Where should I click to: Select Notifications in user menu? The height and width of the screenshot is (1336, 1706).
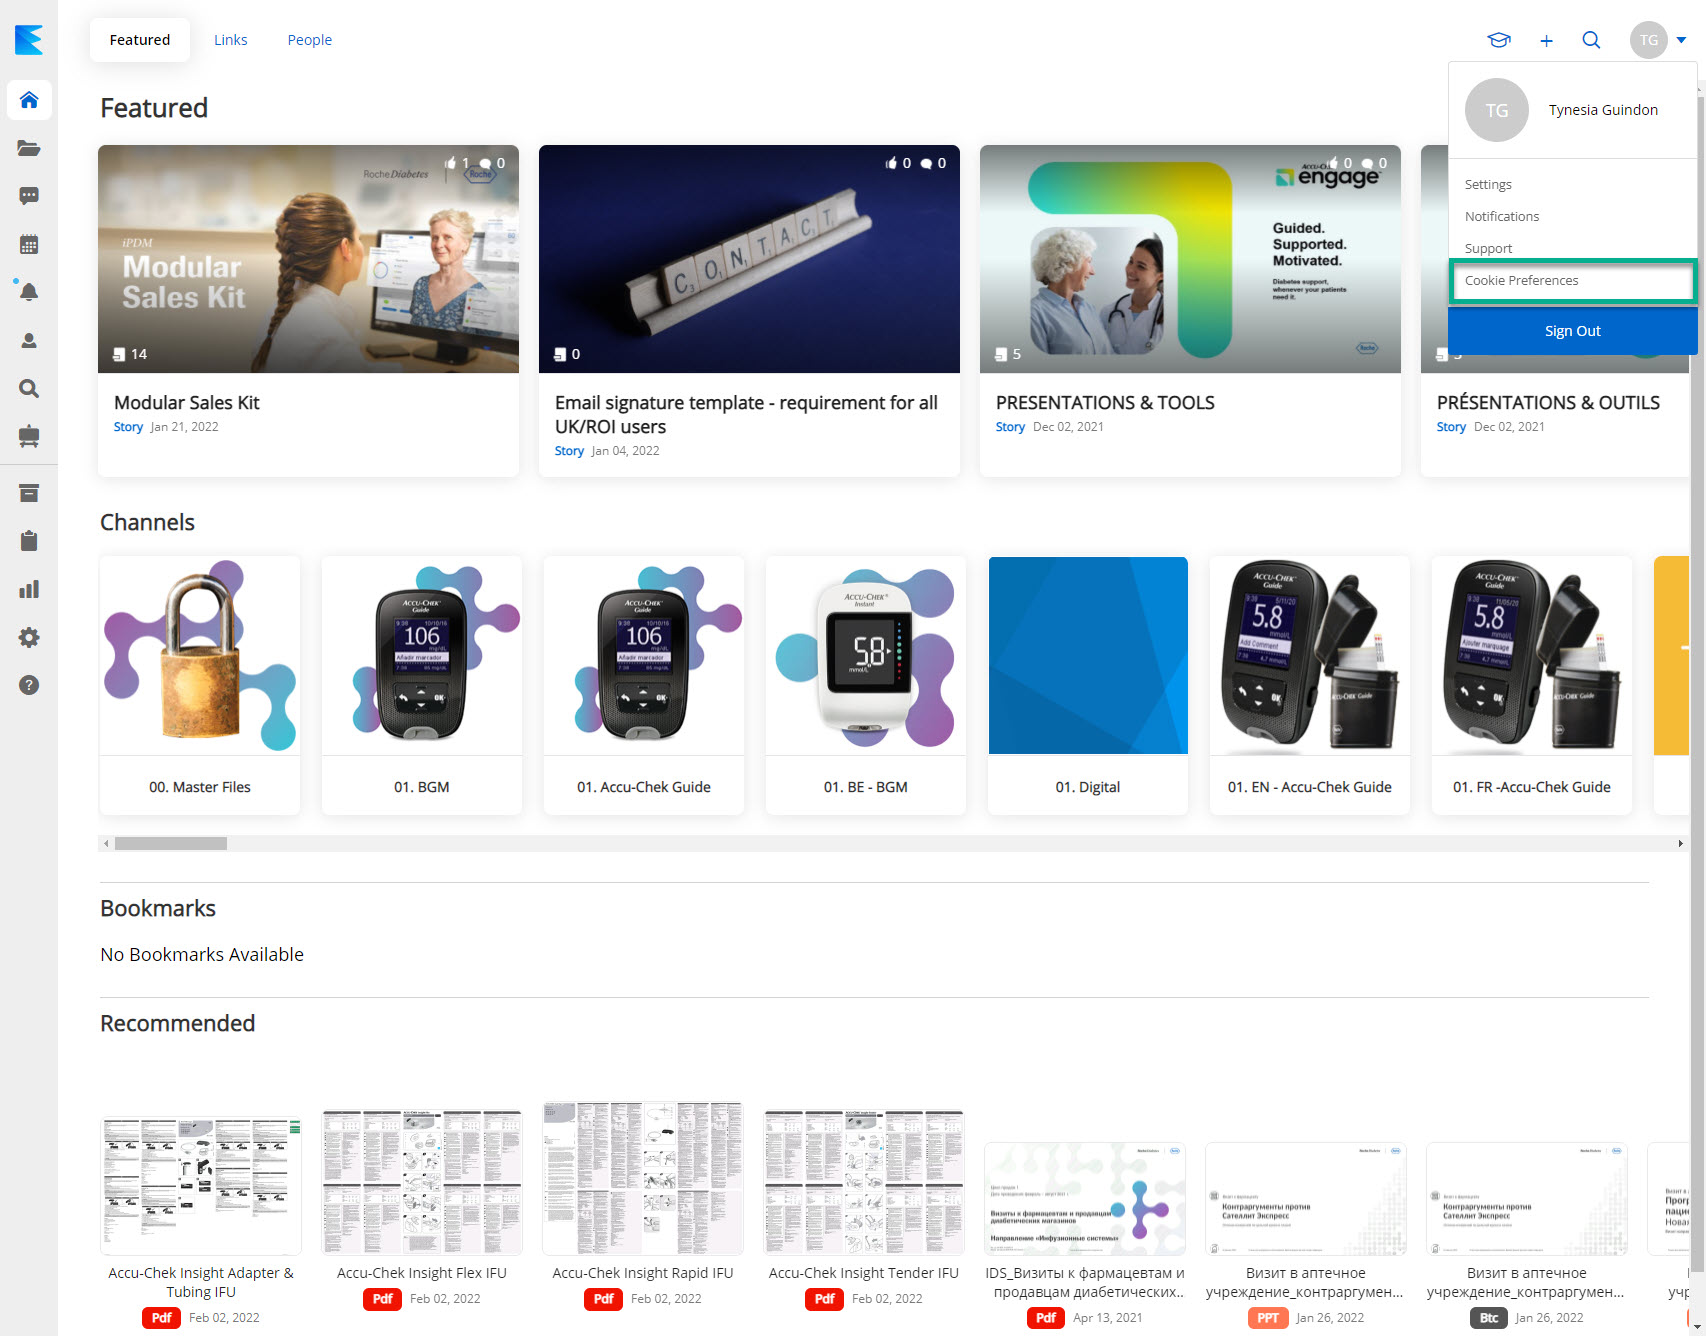1502,216
